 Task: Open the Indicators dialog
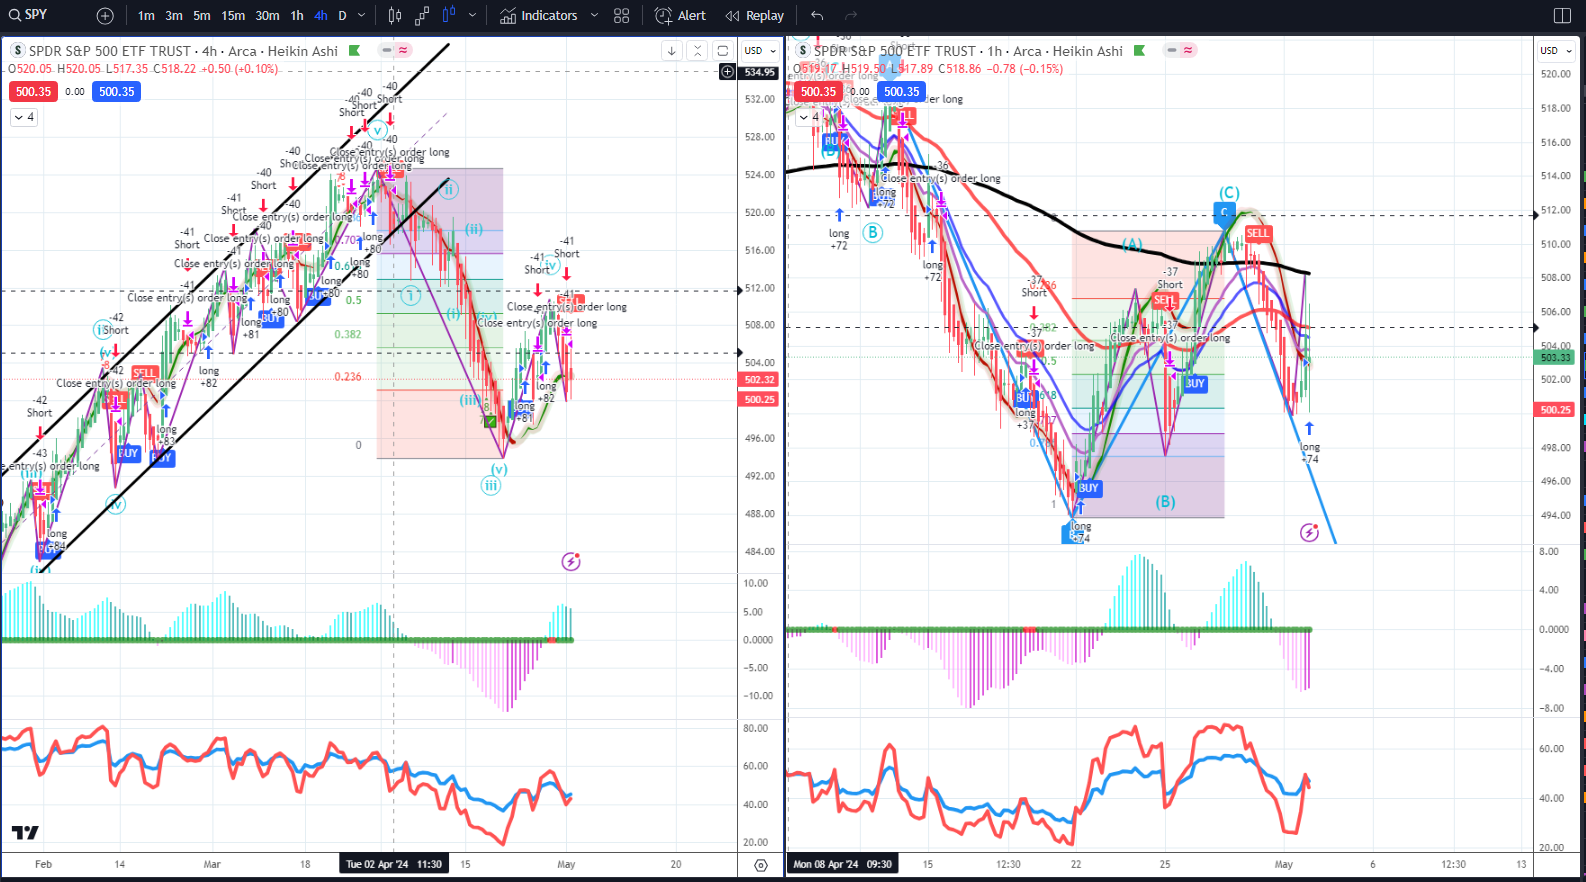(x=539, y=16)
